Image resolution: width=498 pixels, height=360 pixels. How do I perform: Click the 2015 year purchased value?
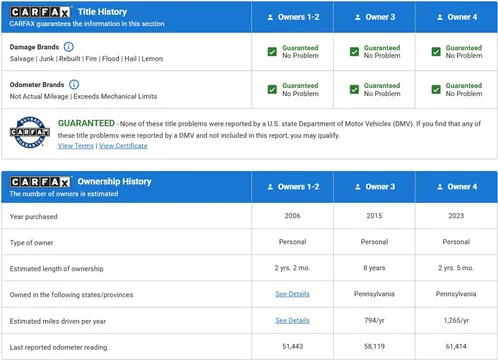point(374,216)
